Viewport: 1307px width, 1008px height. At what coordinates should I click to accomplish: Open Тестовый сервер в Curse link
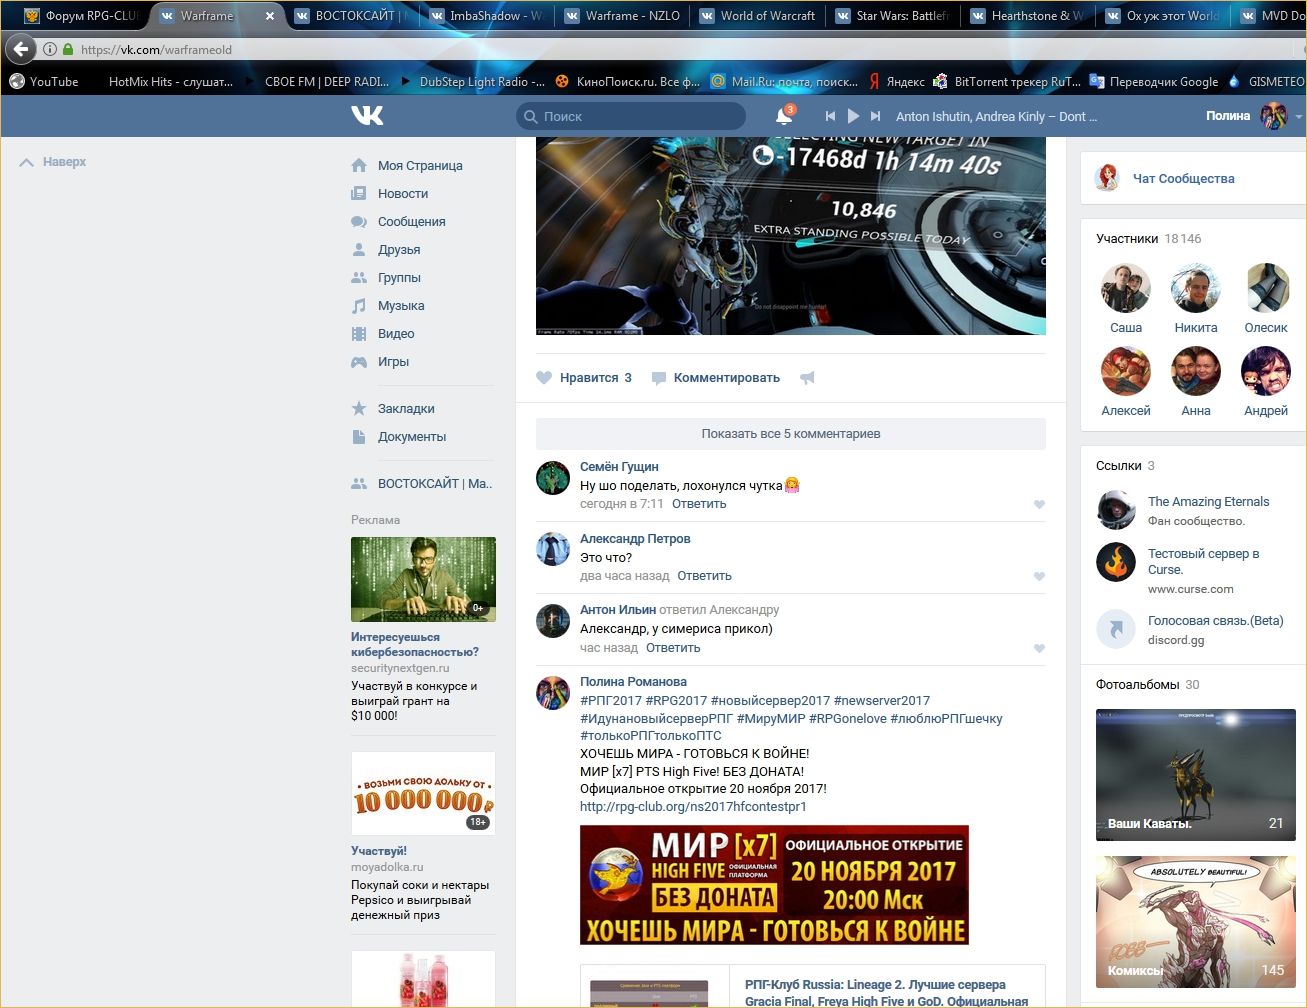pos(1203,562)
